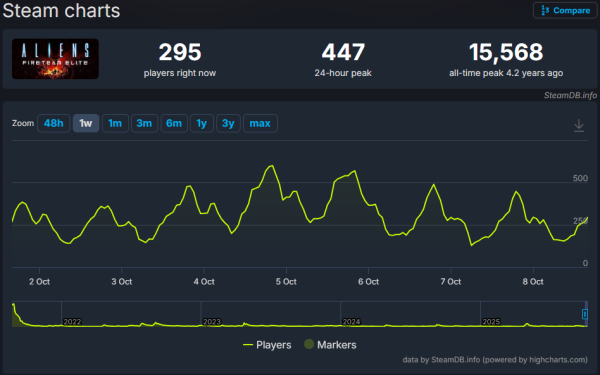Screen dimensions: 600x375
Task: Click the 8 Oct axis label
Action: pyautogui.click(x=533, y=282)
